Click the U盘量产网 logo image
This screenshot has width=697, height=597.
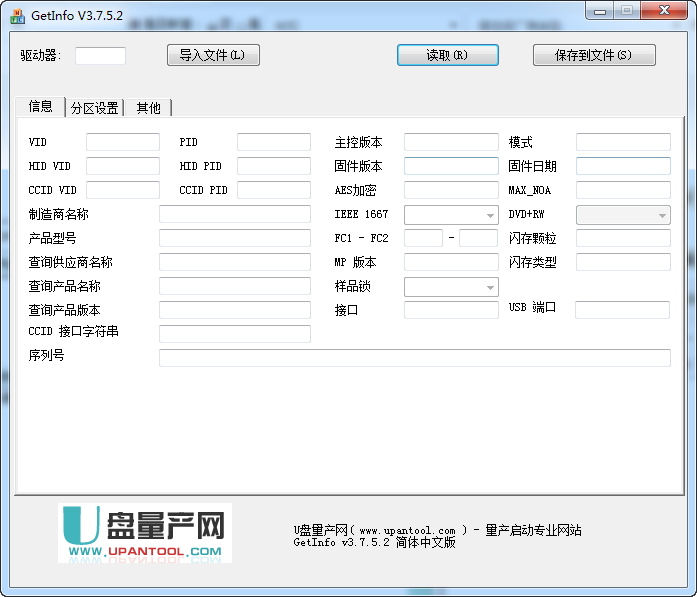click(145, 533)
